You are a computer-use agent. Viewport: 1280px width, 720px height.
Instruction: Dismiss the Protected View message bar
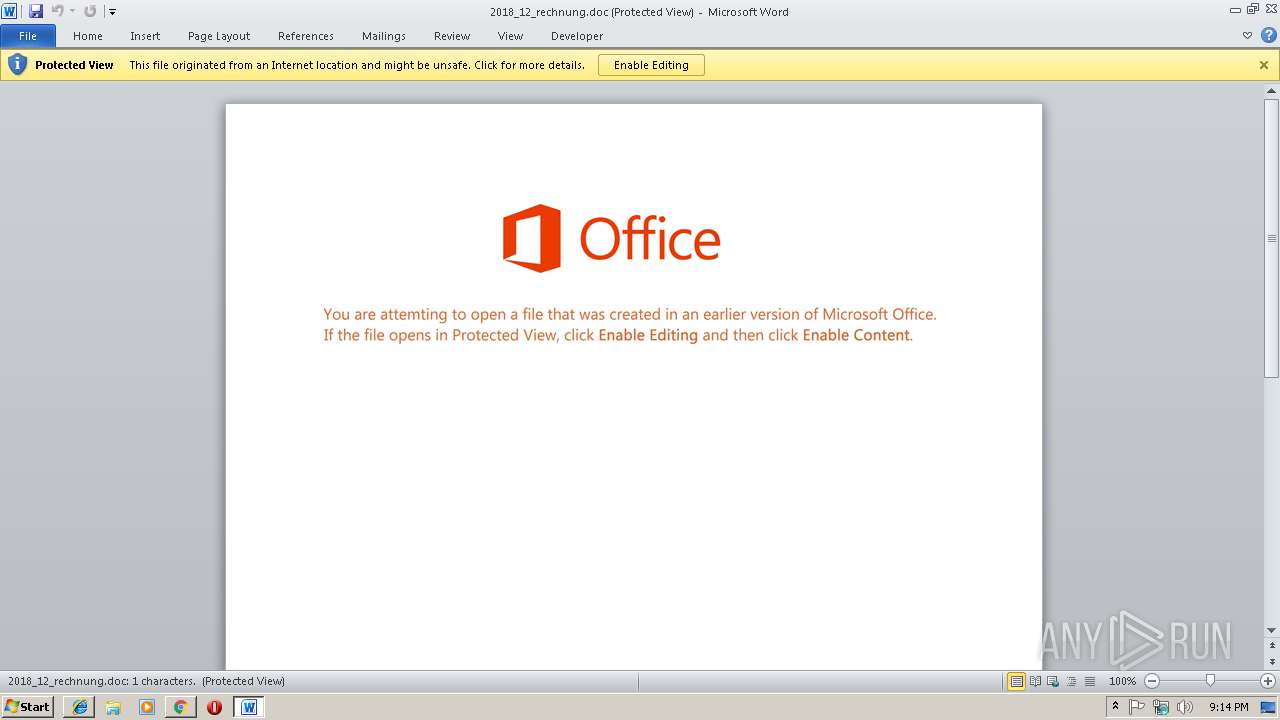coord(1264,65)
